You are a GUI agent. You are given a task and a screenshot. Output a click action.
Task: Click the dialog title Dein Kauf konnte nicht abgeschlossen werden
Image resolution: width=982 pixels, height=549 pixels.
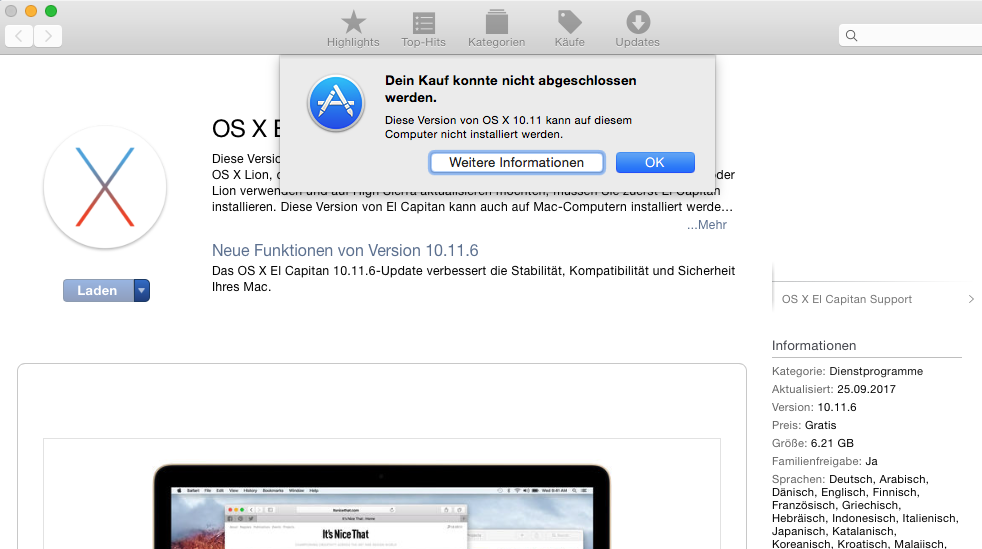point(510,89)
